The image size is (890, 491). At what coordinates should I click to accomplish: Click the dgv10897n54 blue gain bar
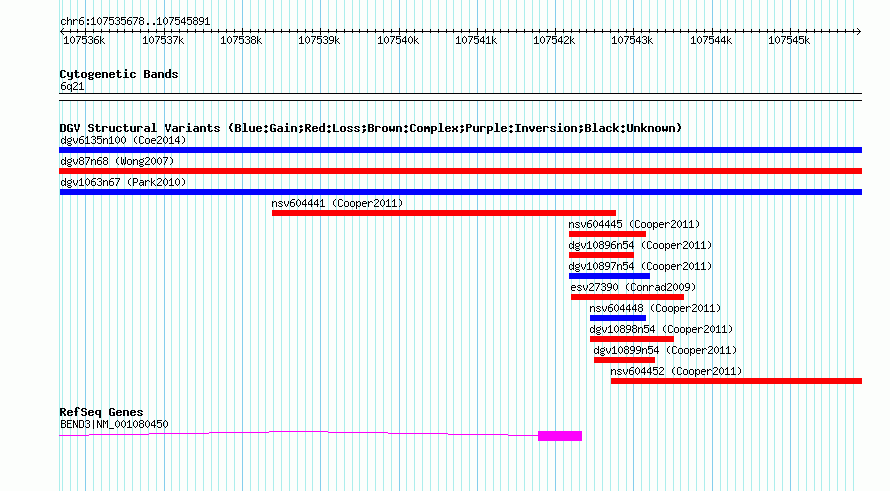click(x=609, y=276)
